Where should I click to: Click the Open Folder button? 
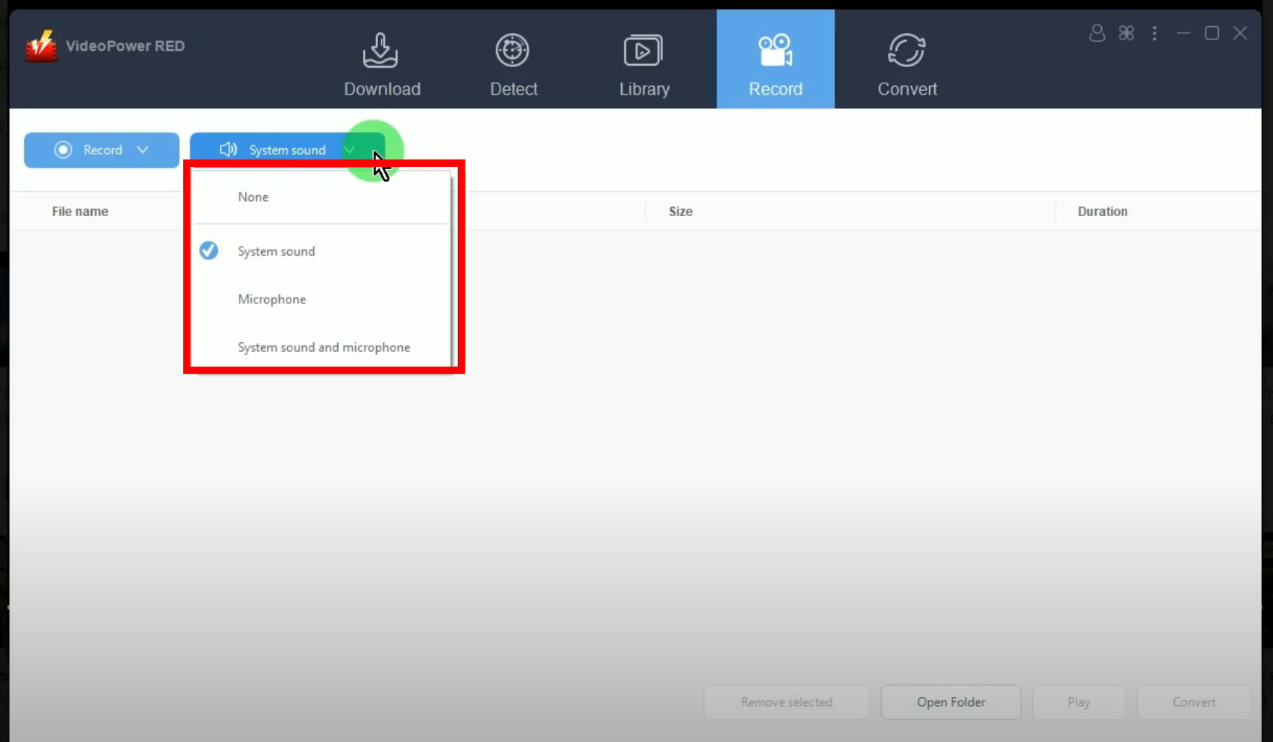tap(949, 702)
